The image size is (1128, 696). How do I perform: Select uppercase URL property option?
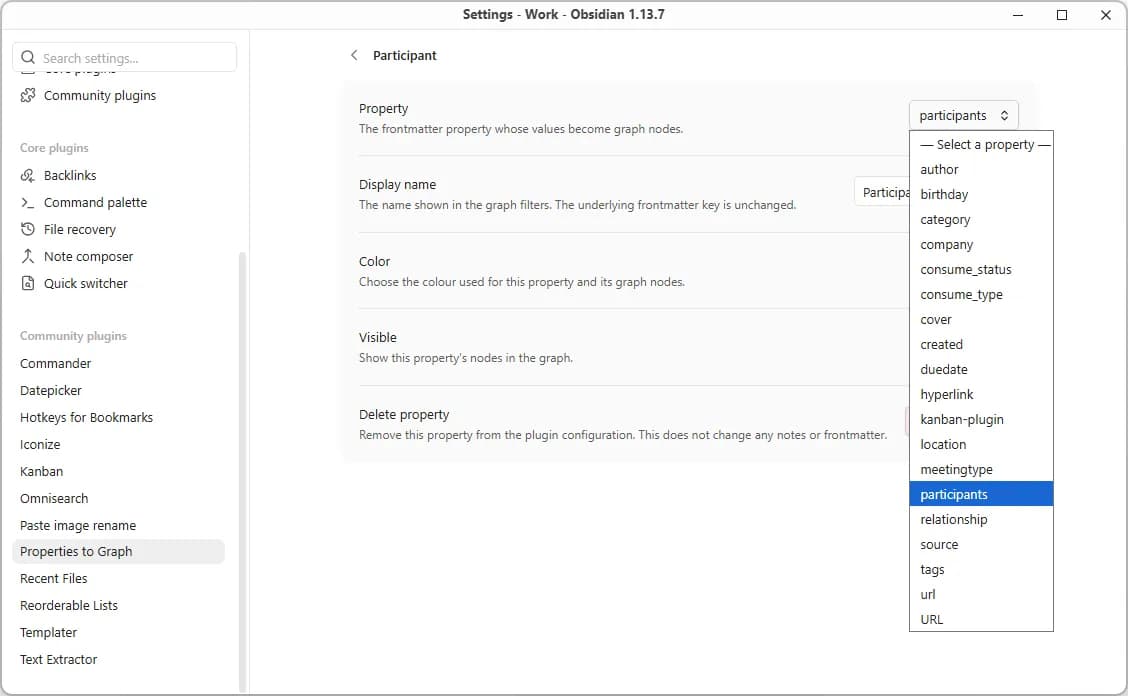[981, 620]
